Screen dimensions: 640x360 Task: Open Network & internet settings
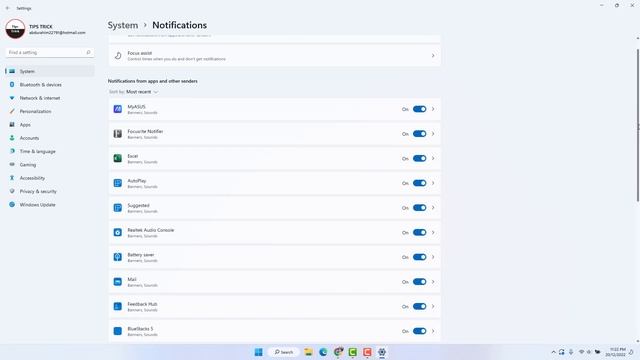click(x=50, y=98)
